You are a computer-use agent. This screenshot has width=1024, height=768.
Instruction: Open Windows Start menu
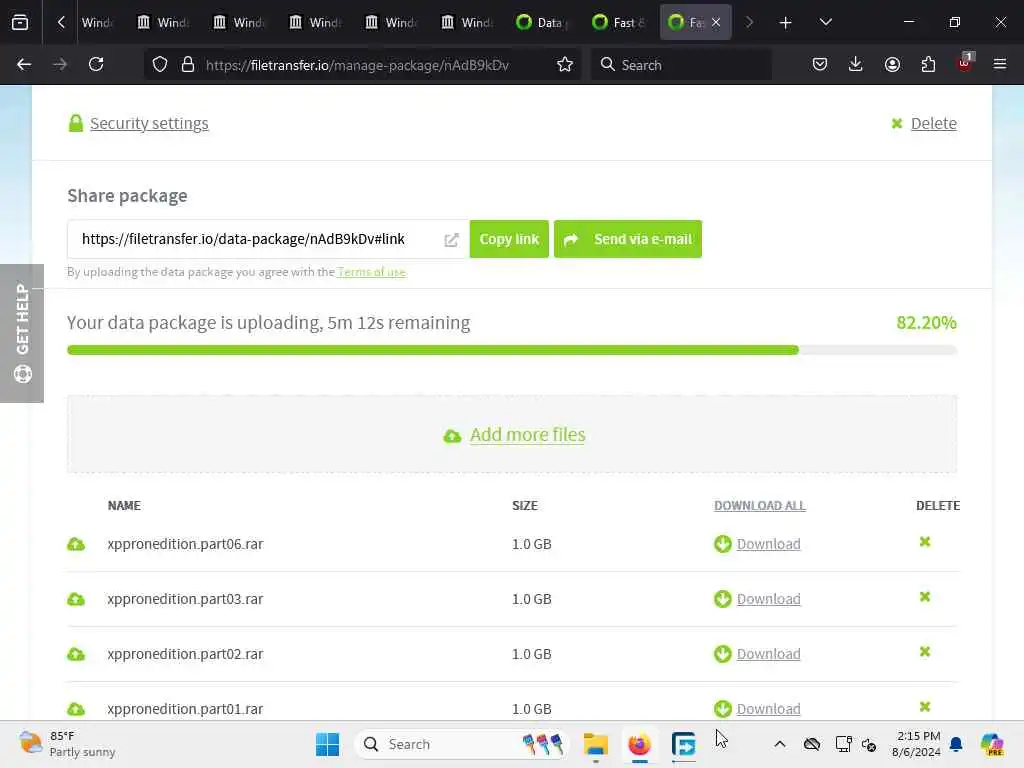[x=327, y=744]
